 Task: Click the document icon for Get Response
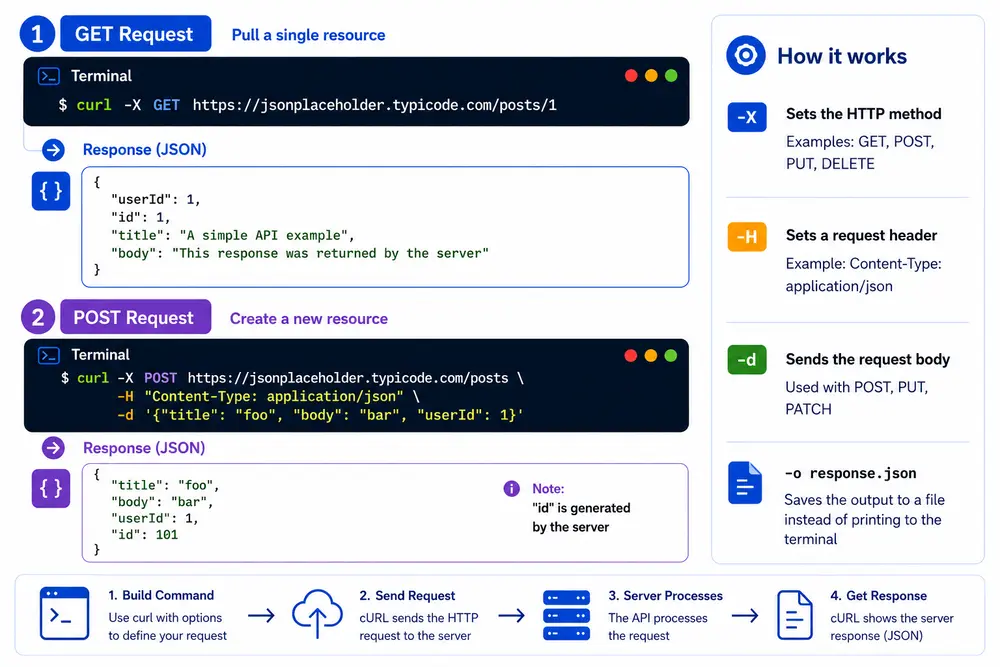pos(795,615)
